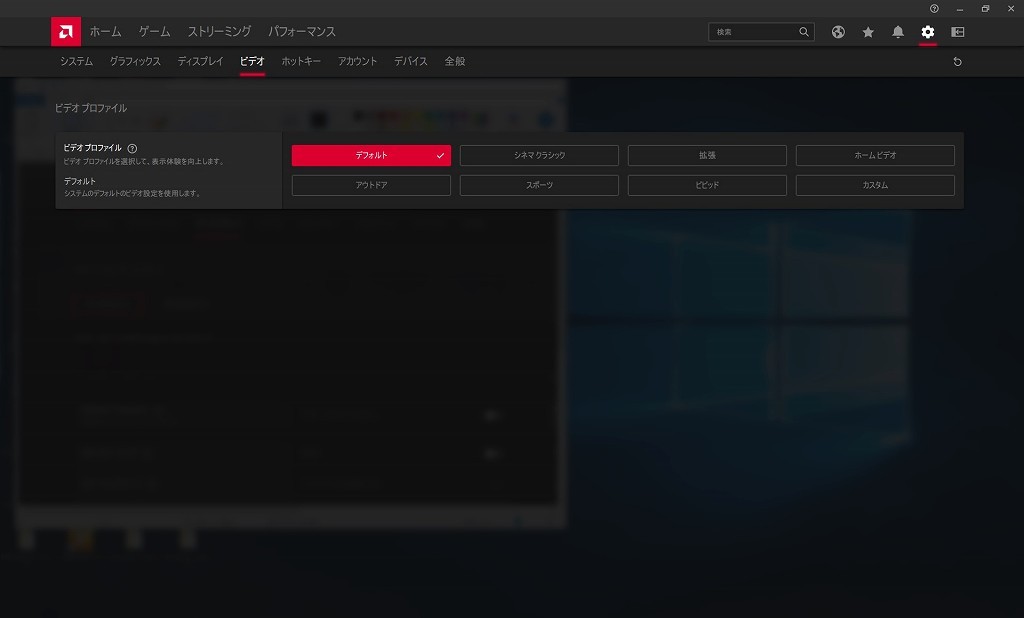Screen dimensions: 1024x618
Task: Click the ビデオ プロファイル section heading
Action: 91,108
